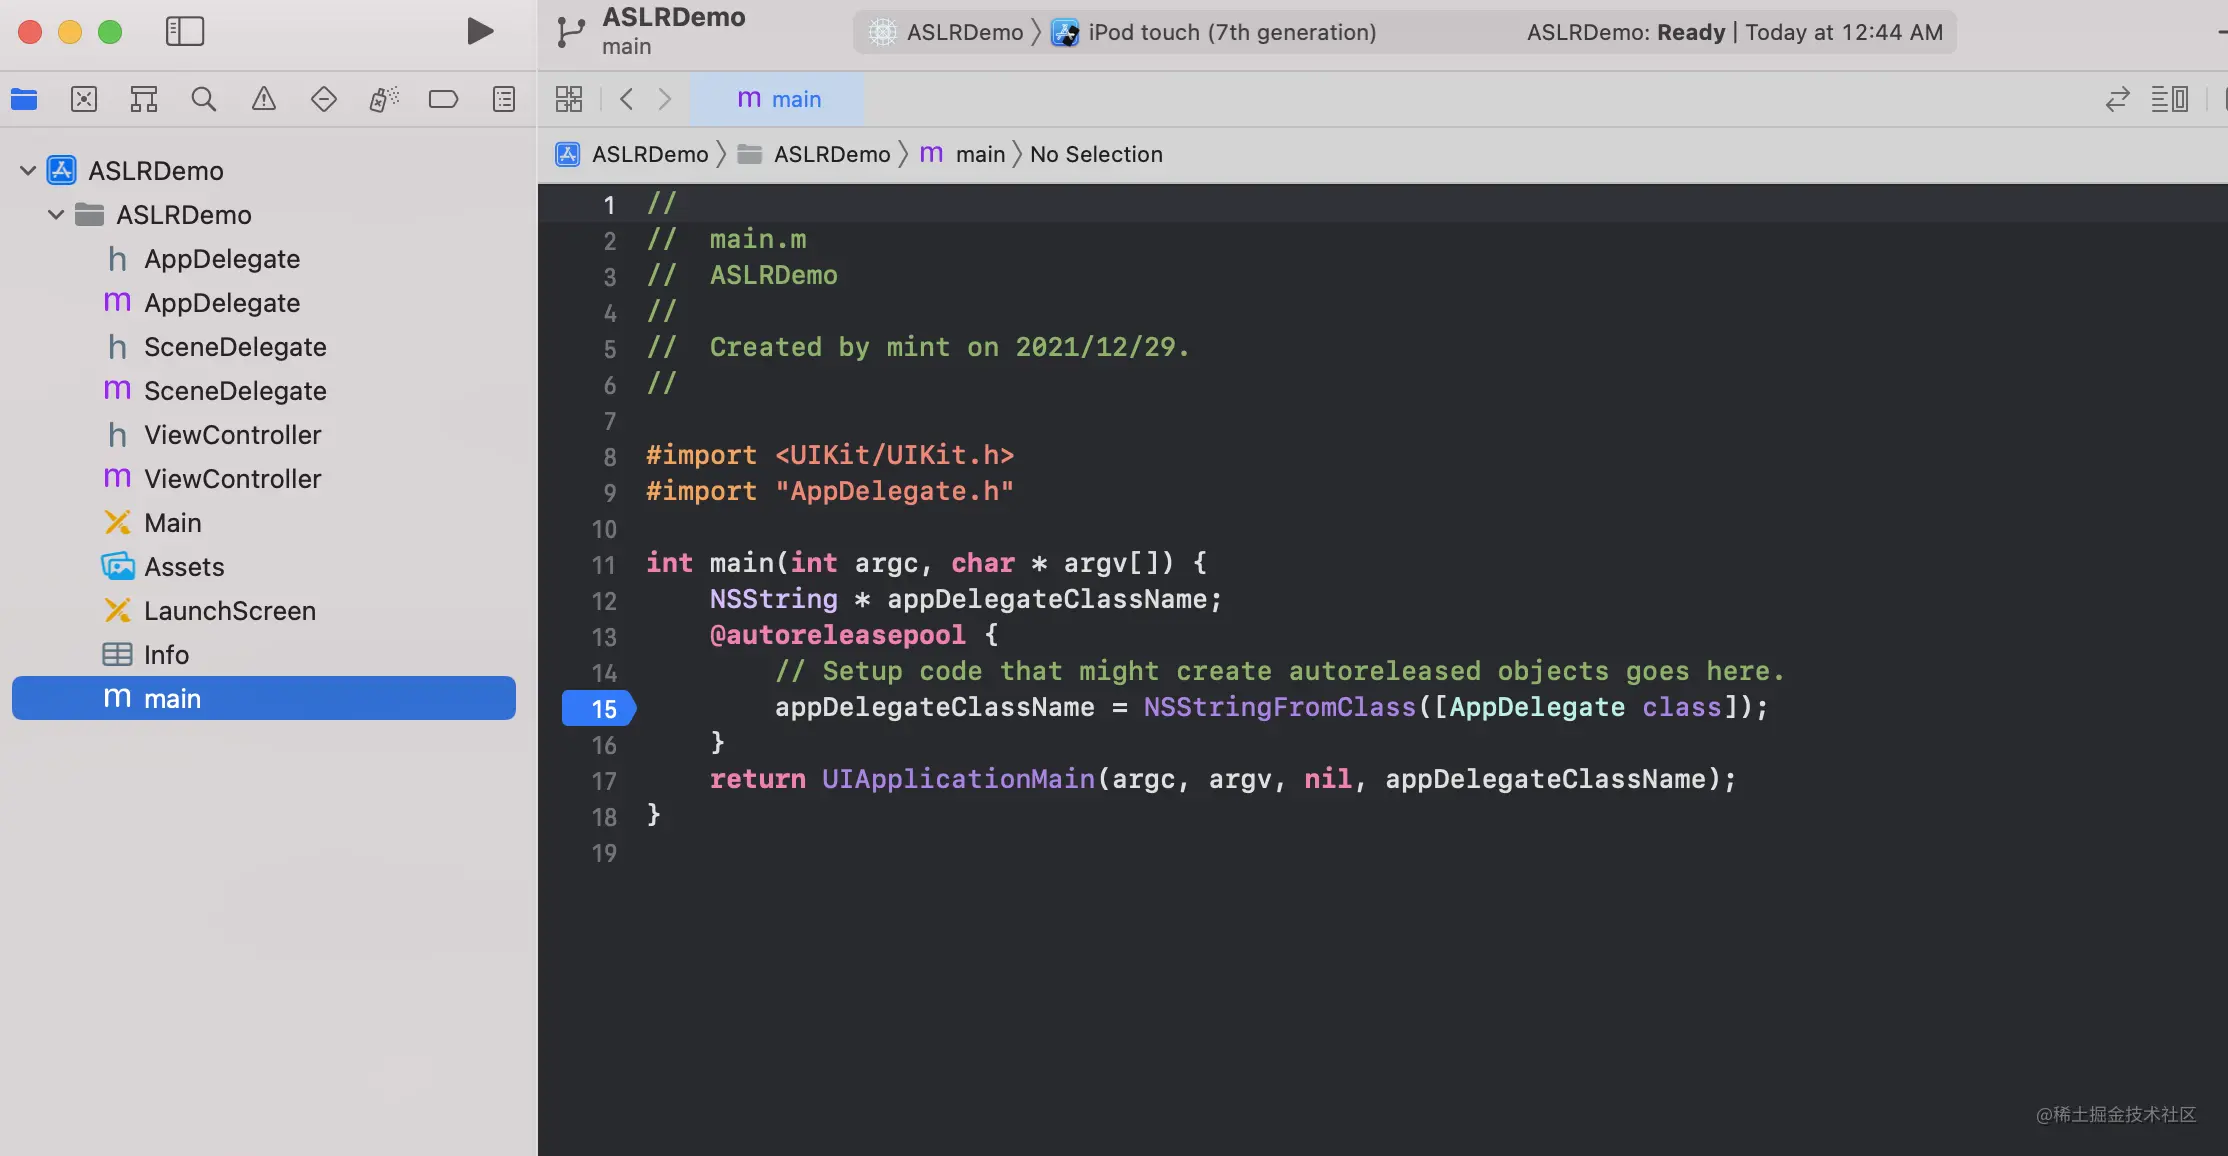Viewport: 2228px width, 1156px height.
Task: Click the main branch label
Action: pyautogui.click(x=627, y=47)
